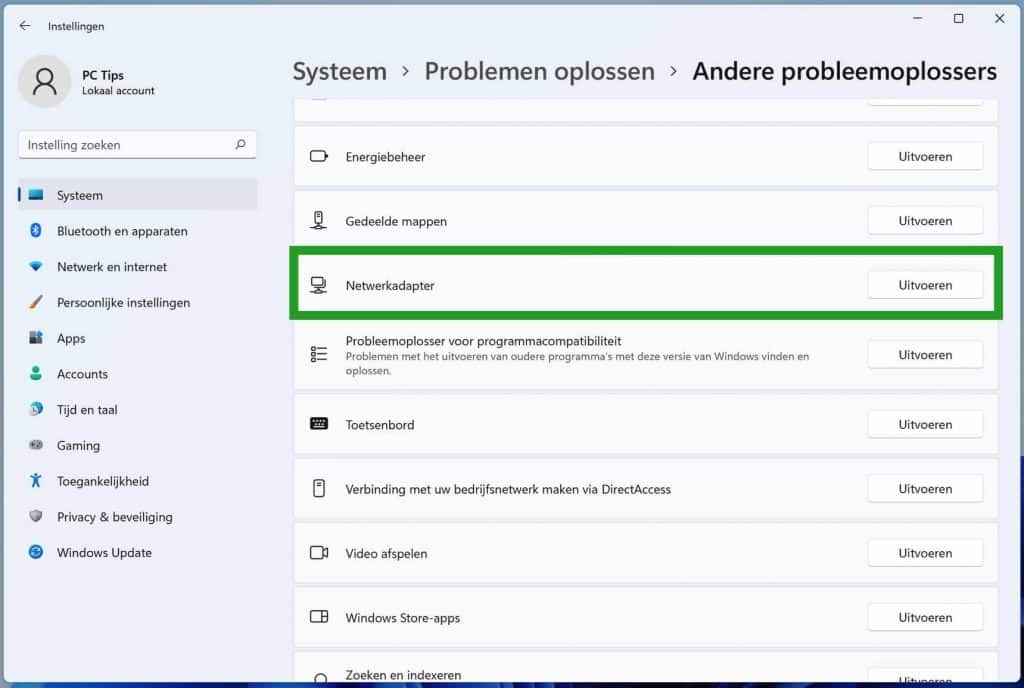1024x688 pixels.
Task: Navigate to Problemen oplossen breadcrumb
Action: (539, 71)
